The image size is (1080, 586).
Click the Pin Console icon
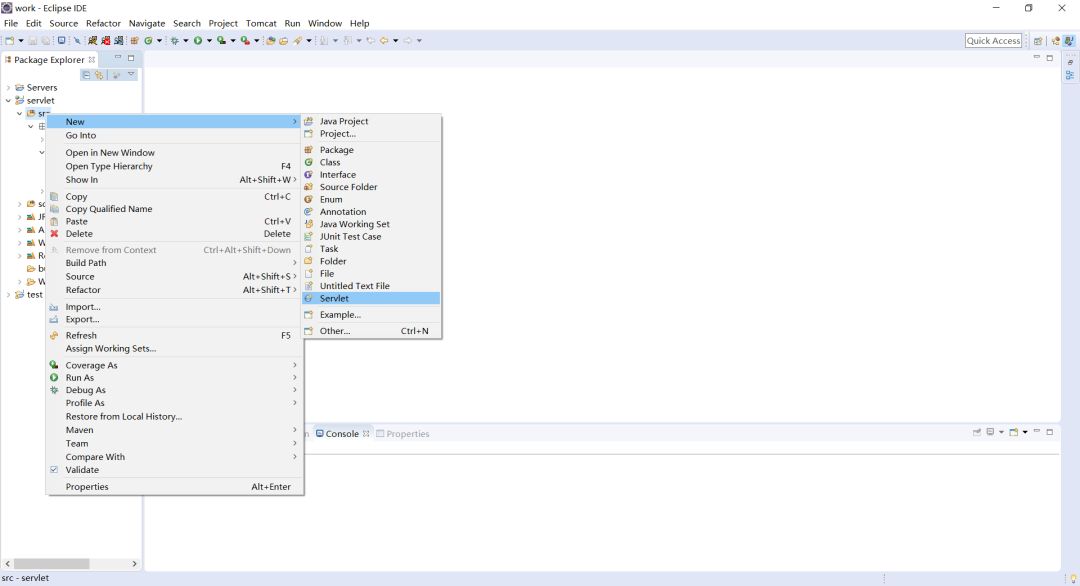tap(977, 432)
